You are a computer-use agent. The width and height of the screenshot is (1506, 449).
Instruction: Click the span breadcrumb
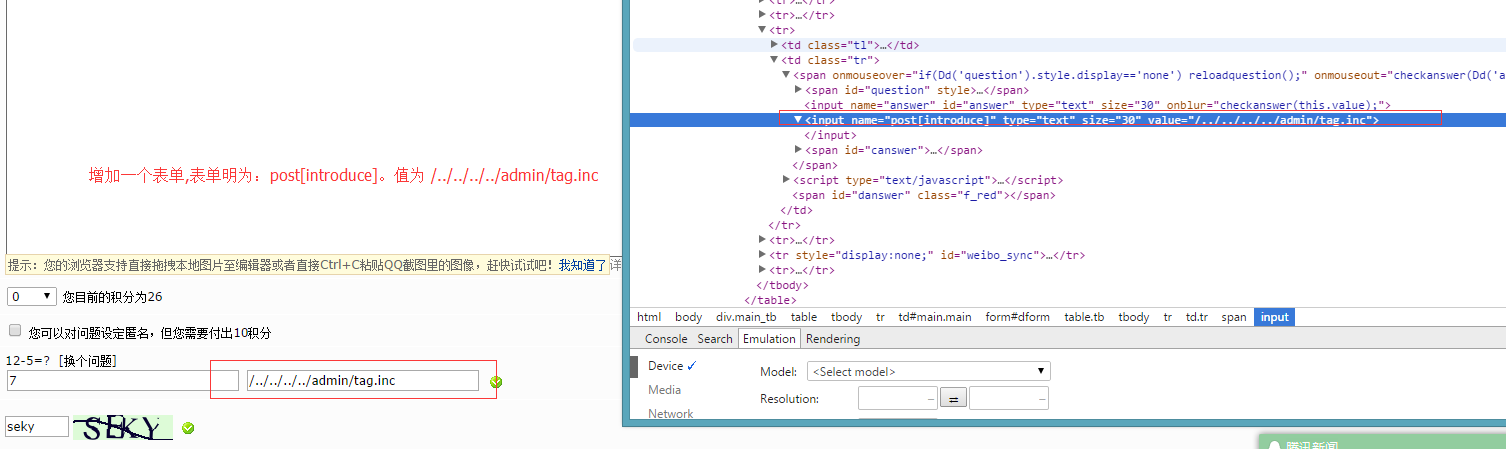[1234, 317]
